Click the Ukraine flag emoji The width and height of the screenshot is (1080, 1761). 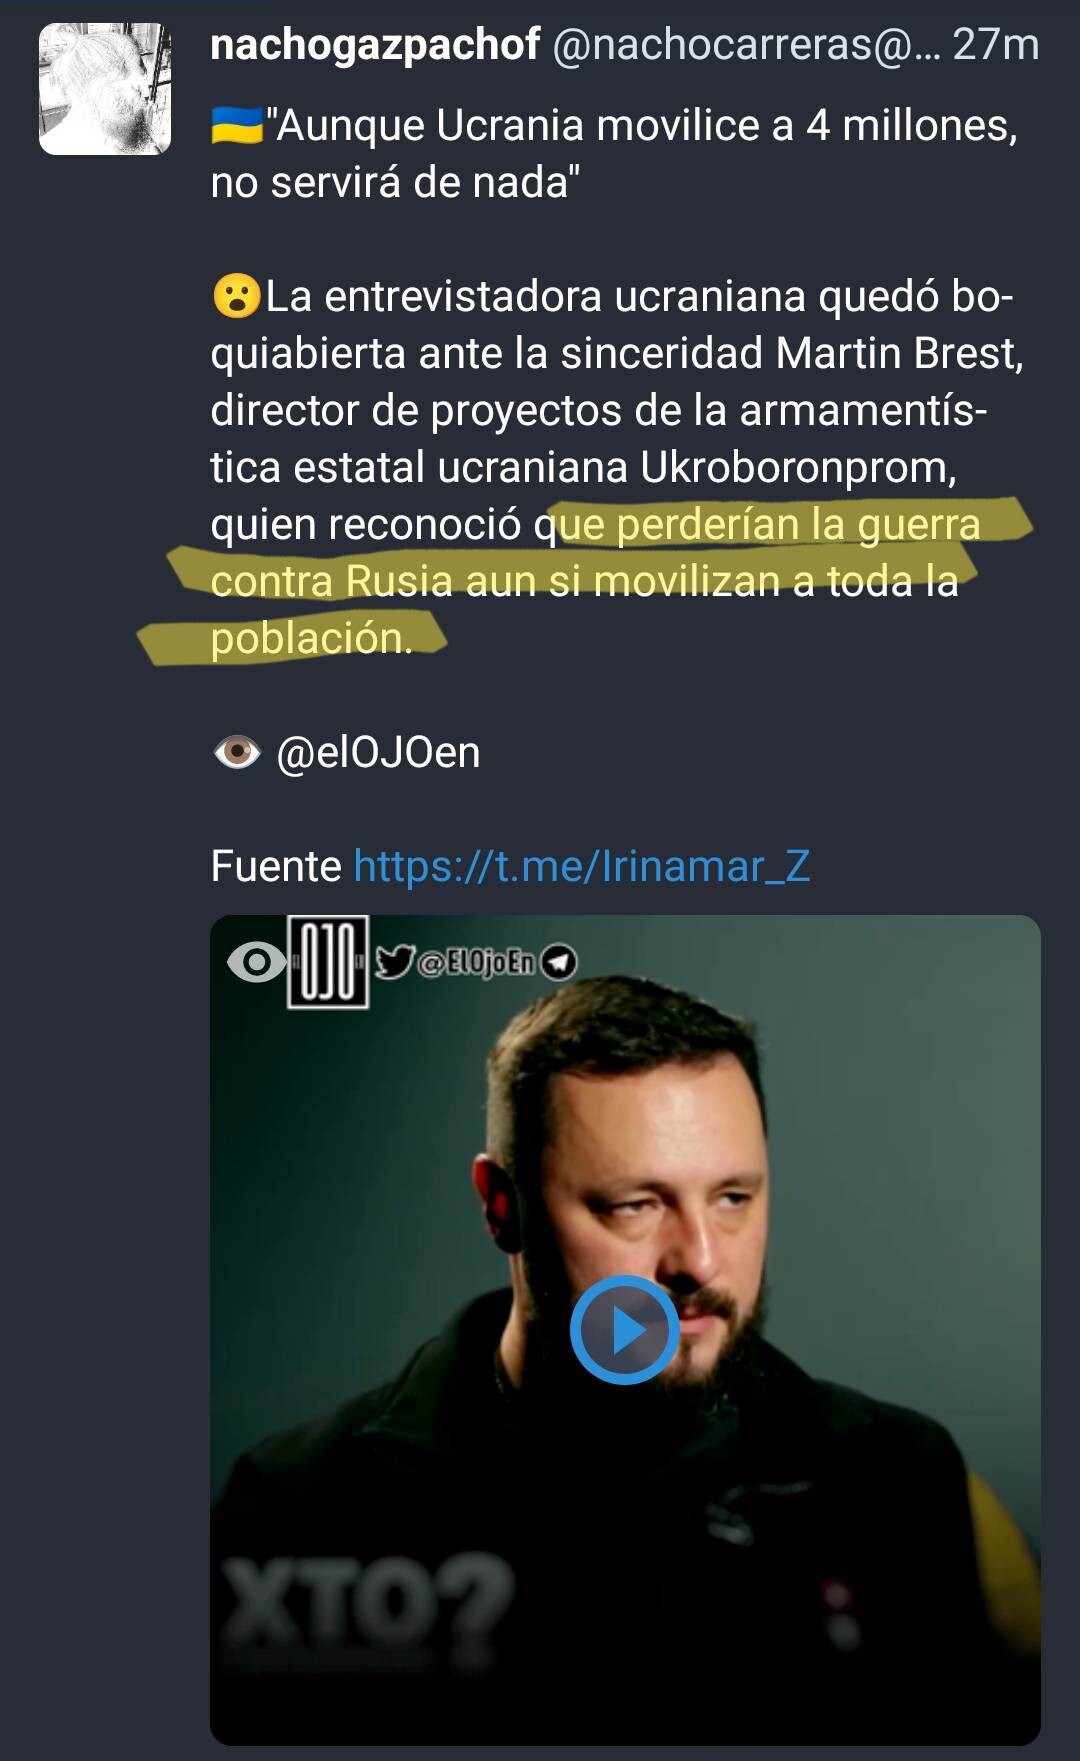coord(236,127)
